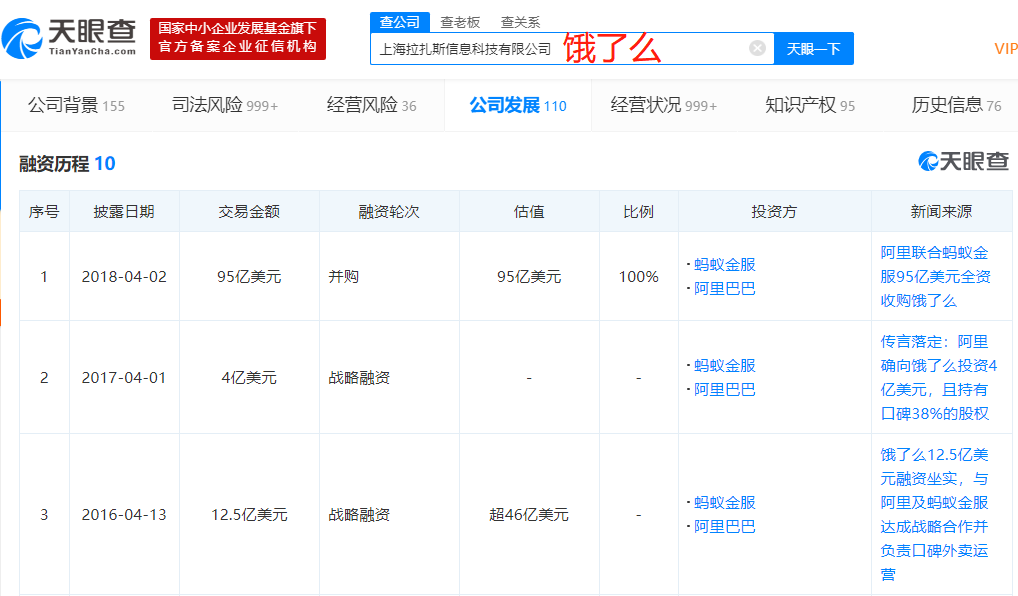Image resolution: width=1018 pixels, height=596 pixels.
Task: Switch to the 查关系 search tab
Action: (520, 22)
